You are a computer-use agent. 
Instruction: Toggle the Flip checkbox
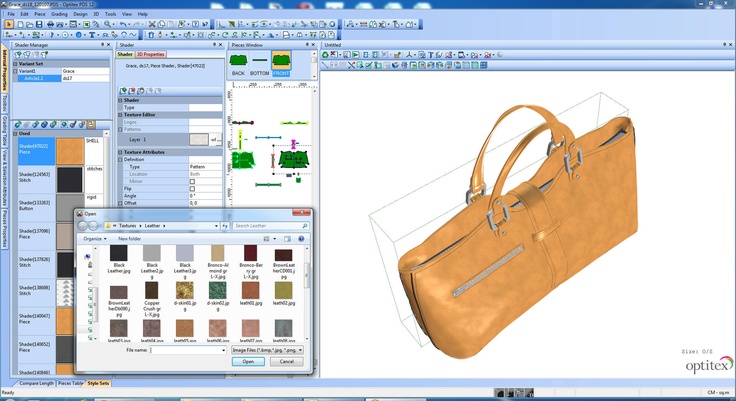pyautogui.click(x=192, y=189)
